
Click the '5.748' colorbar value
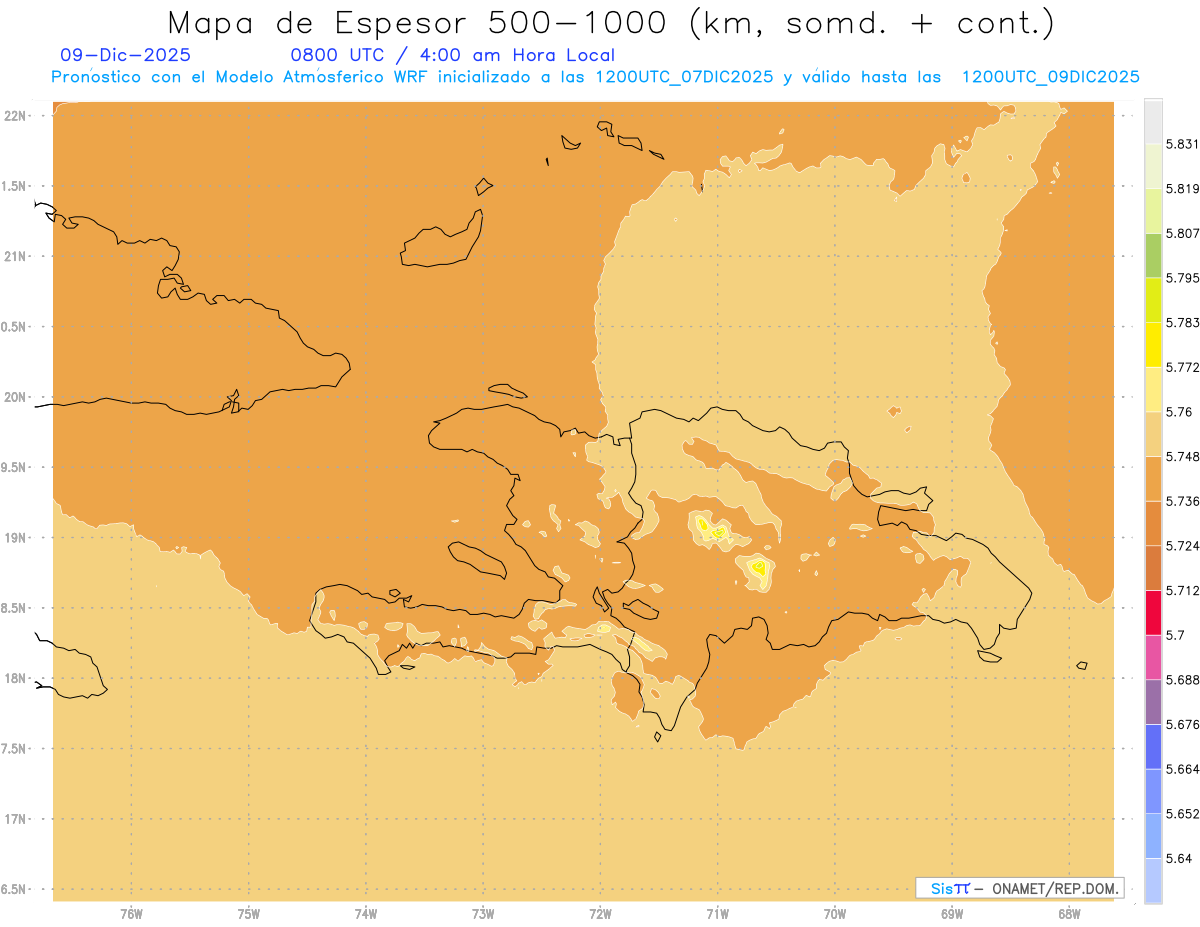pos(1182,457)
